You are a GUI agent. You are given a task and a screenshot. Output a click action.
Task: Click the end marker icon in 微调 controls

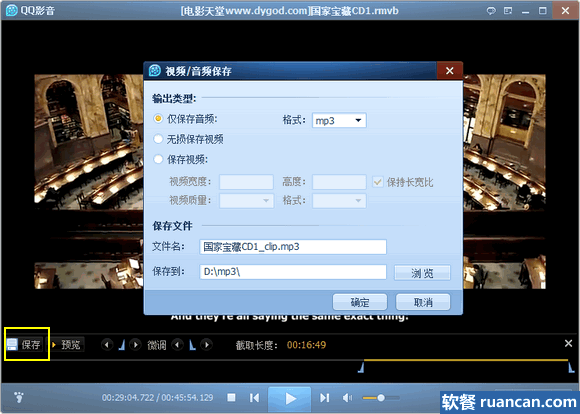click(x=192, y=345)
